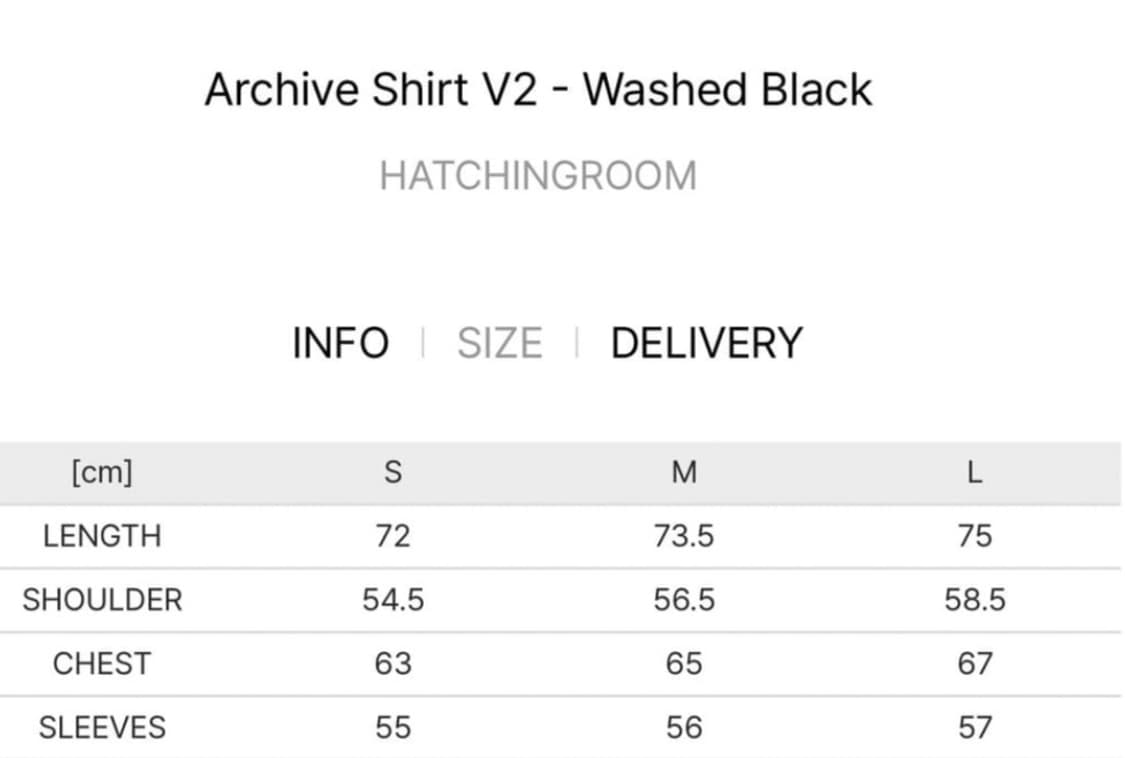Select the L size column header
Image resolution: width=1125 pixels, height=758 pixels.
[975, 472]
